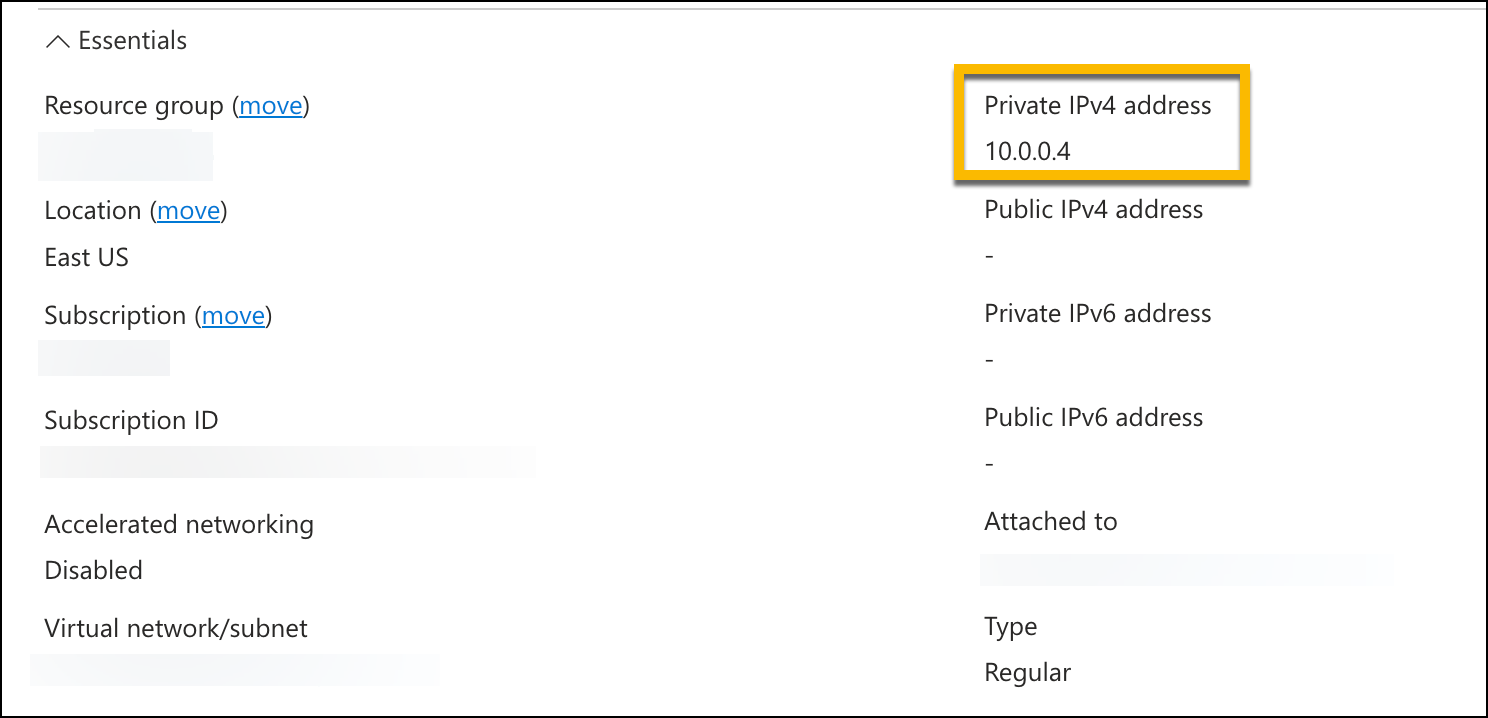Click the Resource group name value
Viewport: 1488px width, 718px height.
click(x=125, y=155)
